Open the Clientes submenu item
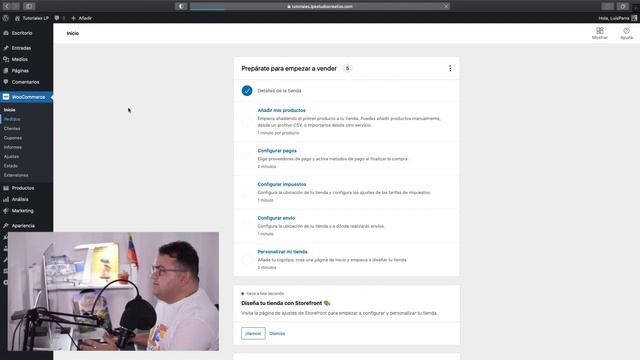Screen dimensions: 640x360 pyautogui.click(x=12, y=129)
